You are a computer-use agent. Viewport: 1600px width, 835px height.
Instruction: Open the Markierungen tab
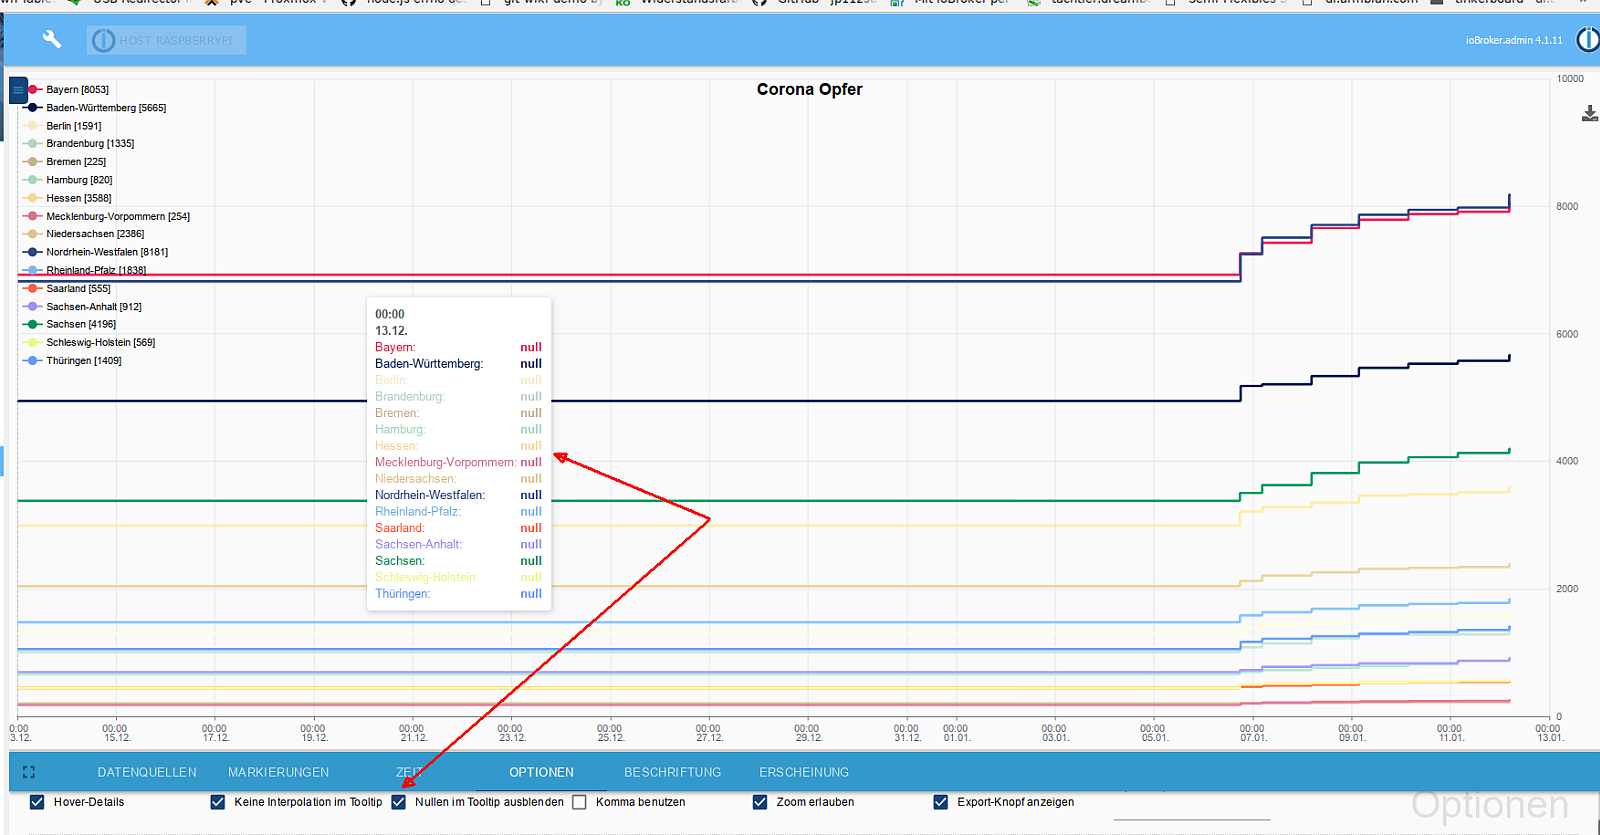point(278,772)
